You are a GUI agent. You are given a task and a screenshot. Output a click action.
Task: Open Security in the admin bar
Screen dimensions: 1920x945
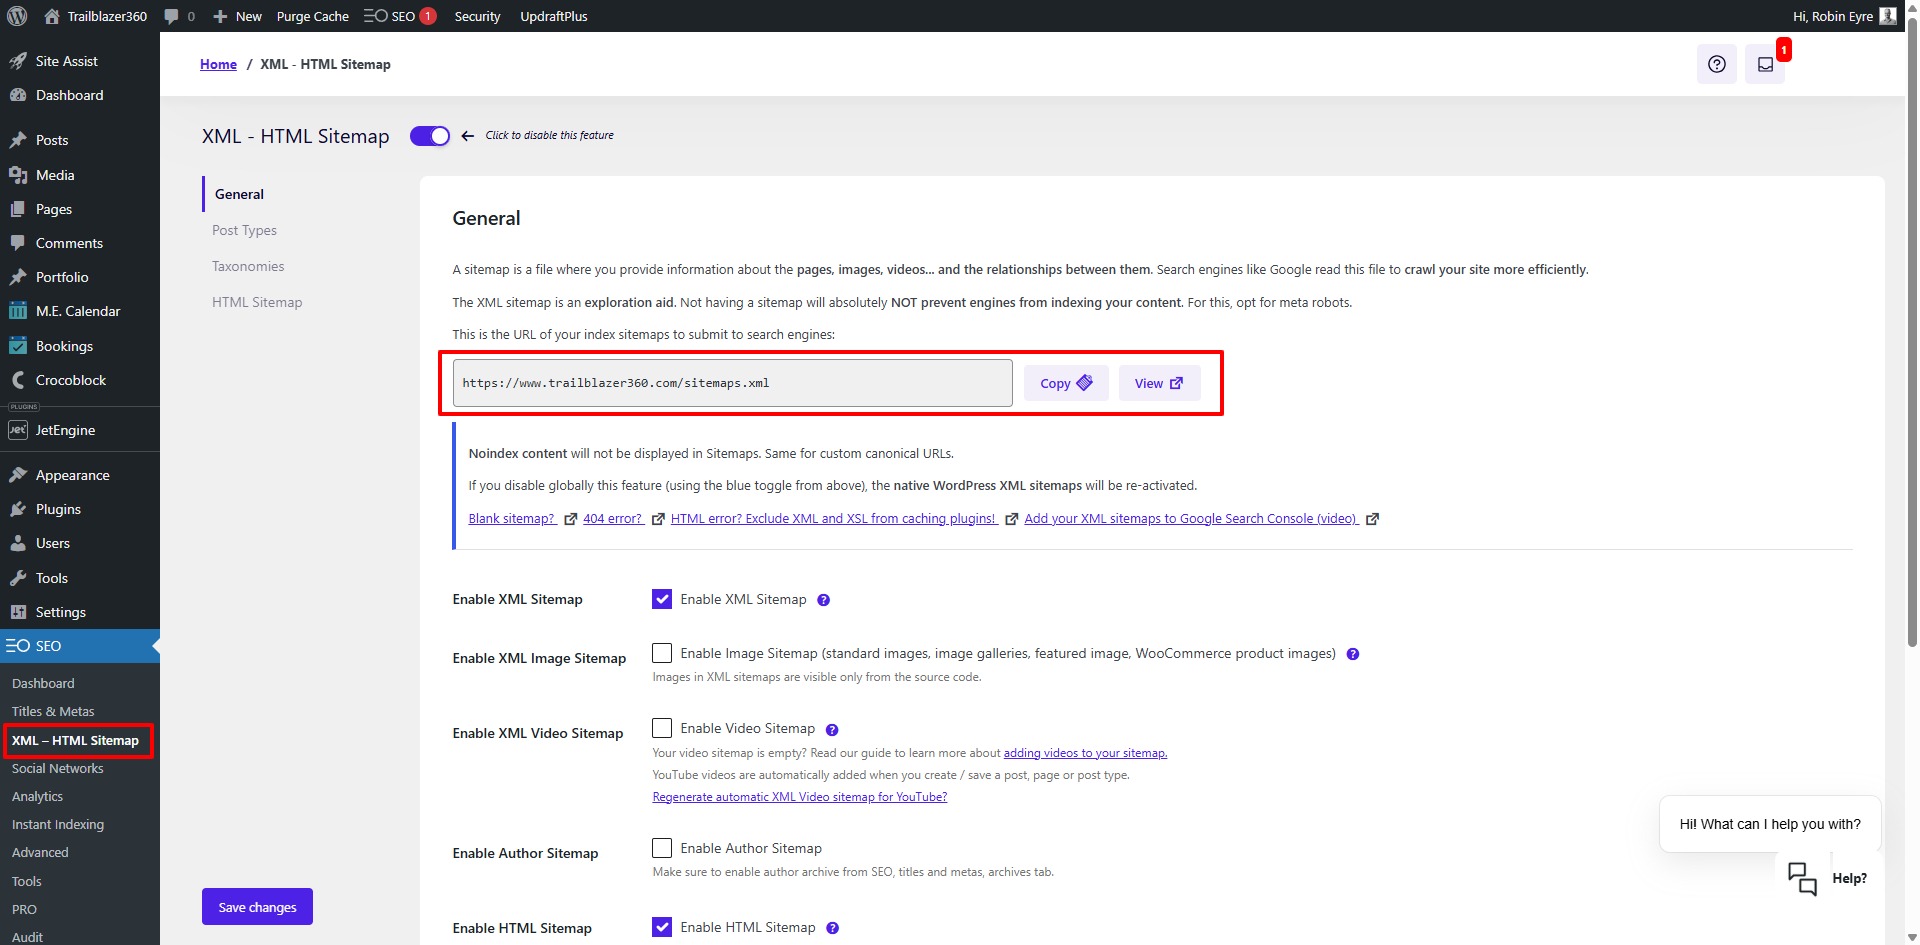click(477, 16)
